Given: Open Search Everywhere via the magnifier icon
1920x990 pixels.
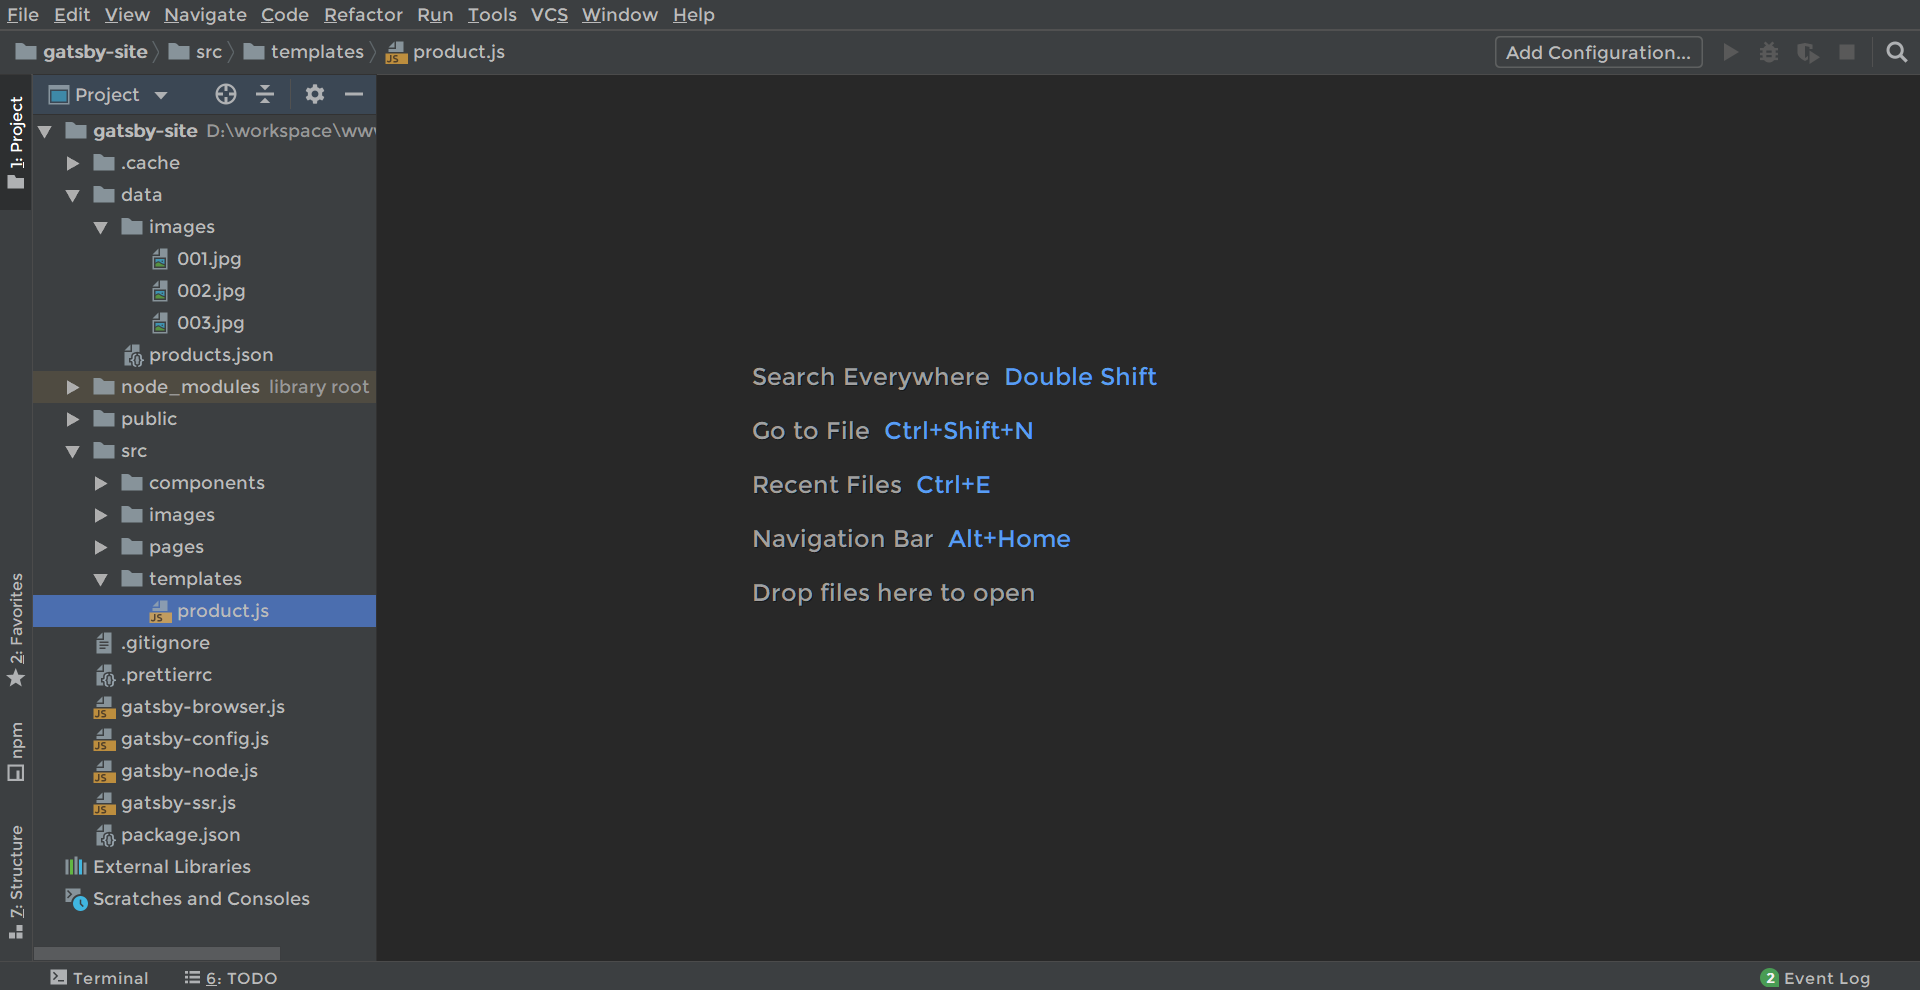Looking at the screenshot, I should pyautogui.click(x=1896, y=52).
